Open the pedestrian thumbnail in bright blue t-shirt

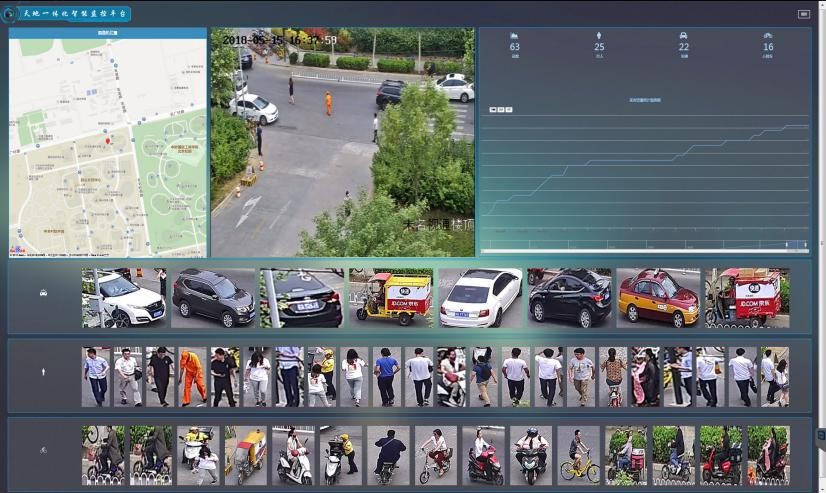(387, 377)
